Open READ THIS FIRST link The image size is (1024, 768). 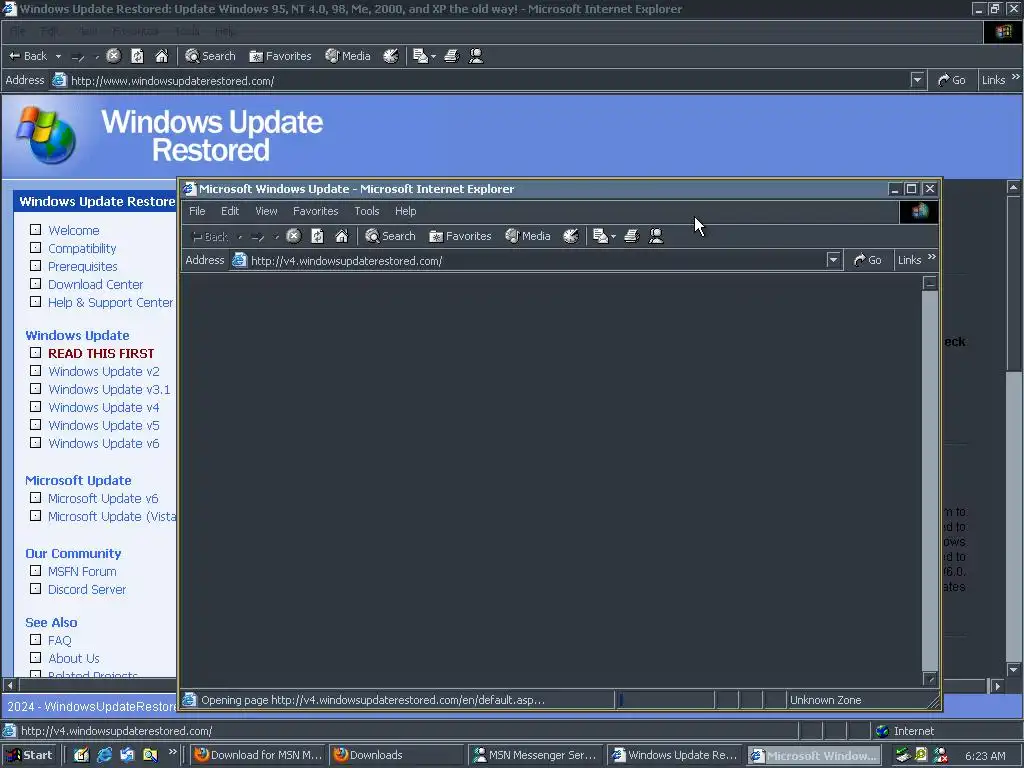point(101,353)
